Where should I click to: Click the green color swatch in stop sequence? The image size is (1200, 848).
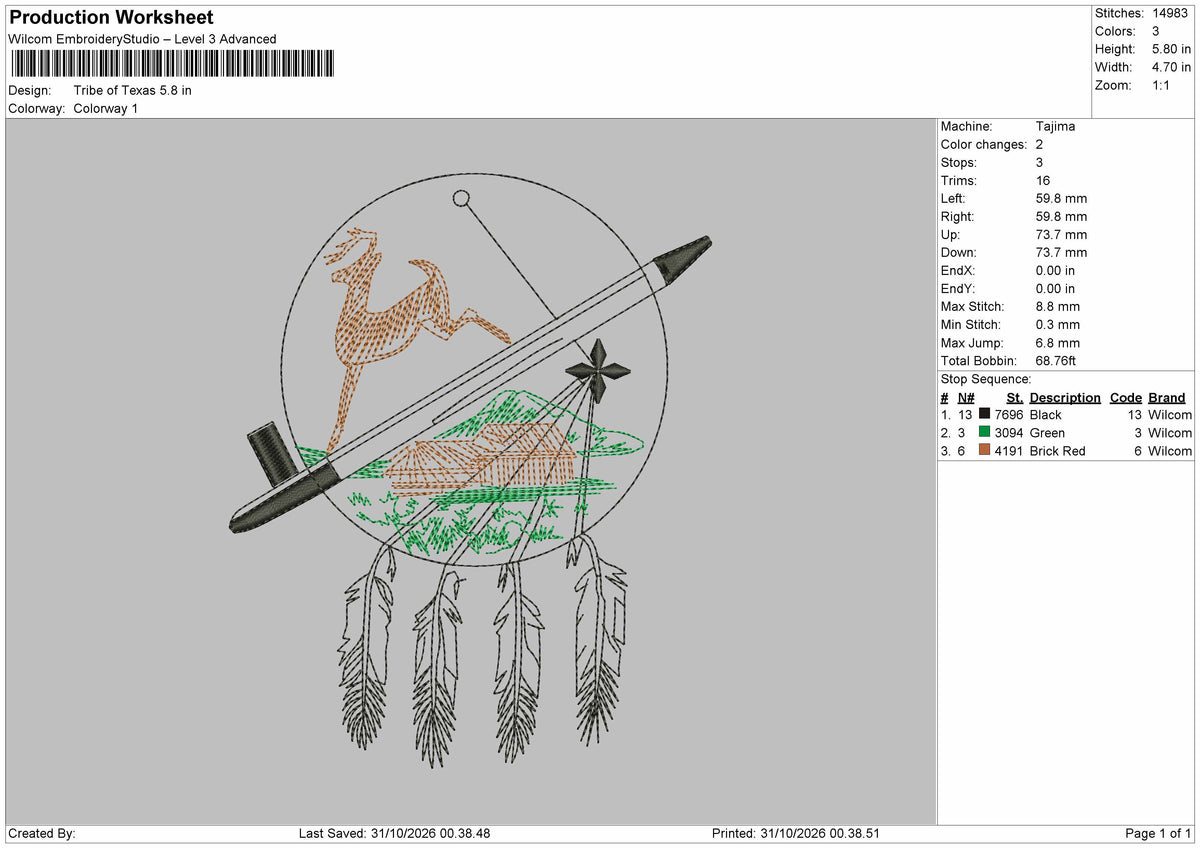(x=985, y=432)
